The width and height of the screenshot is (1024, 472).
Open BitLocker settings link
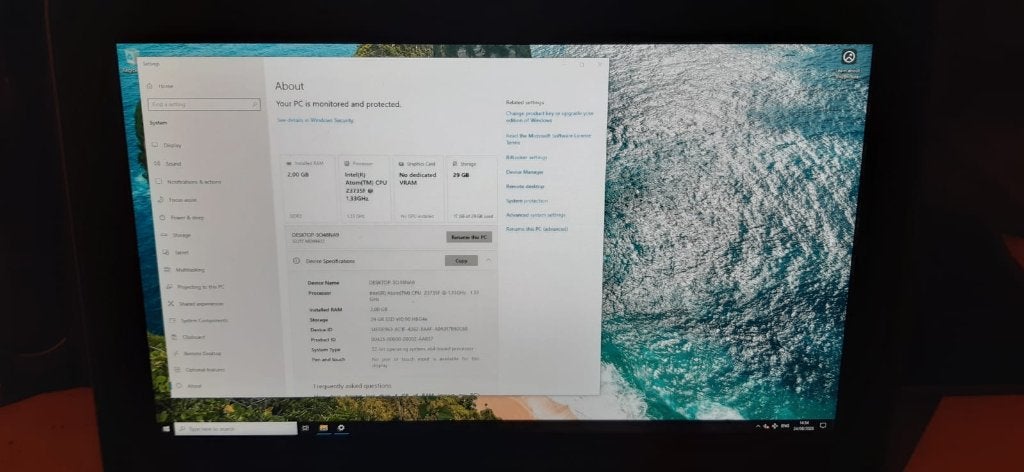(x=526, y=157)
